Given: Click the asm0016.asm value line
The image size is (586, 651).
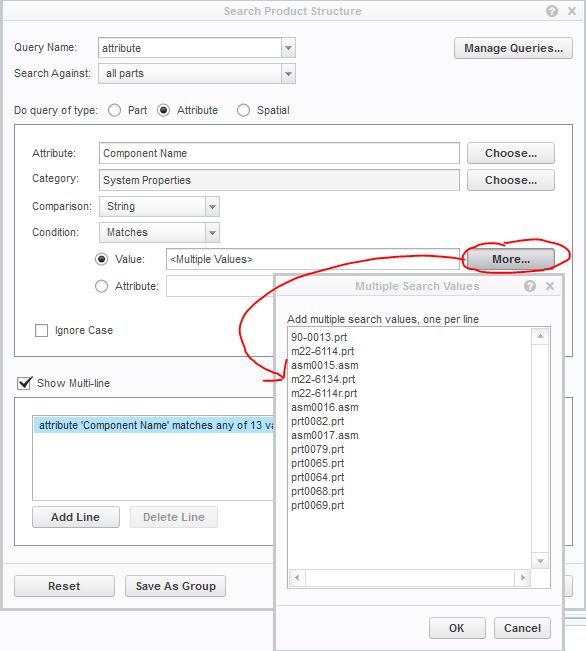Looking at the screenshot, I should pyautogui.click(x=325, y=408).
